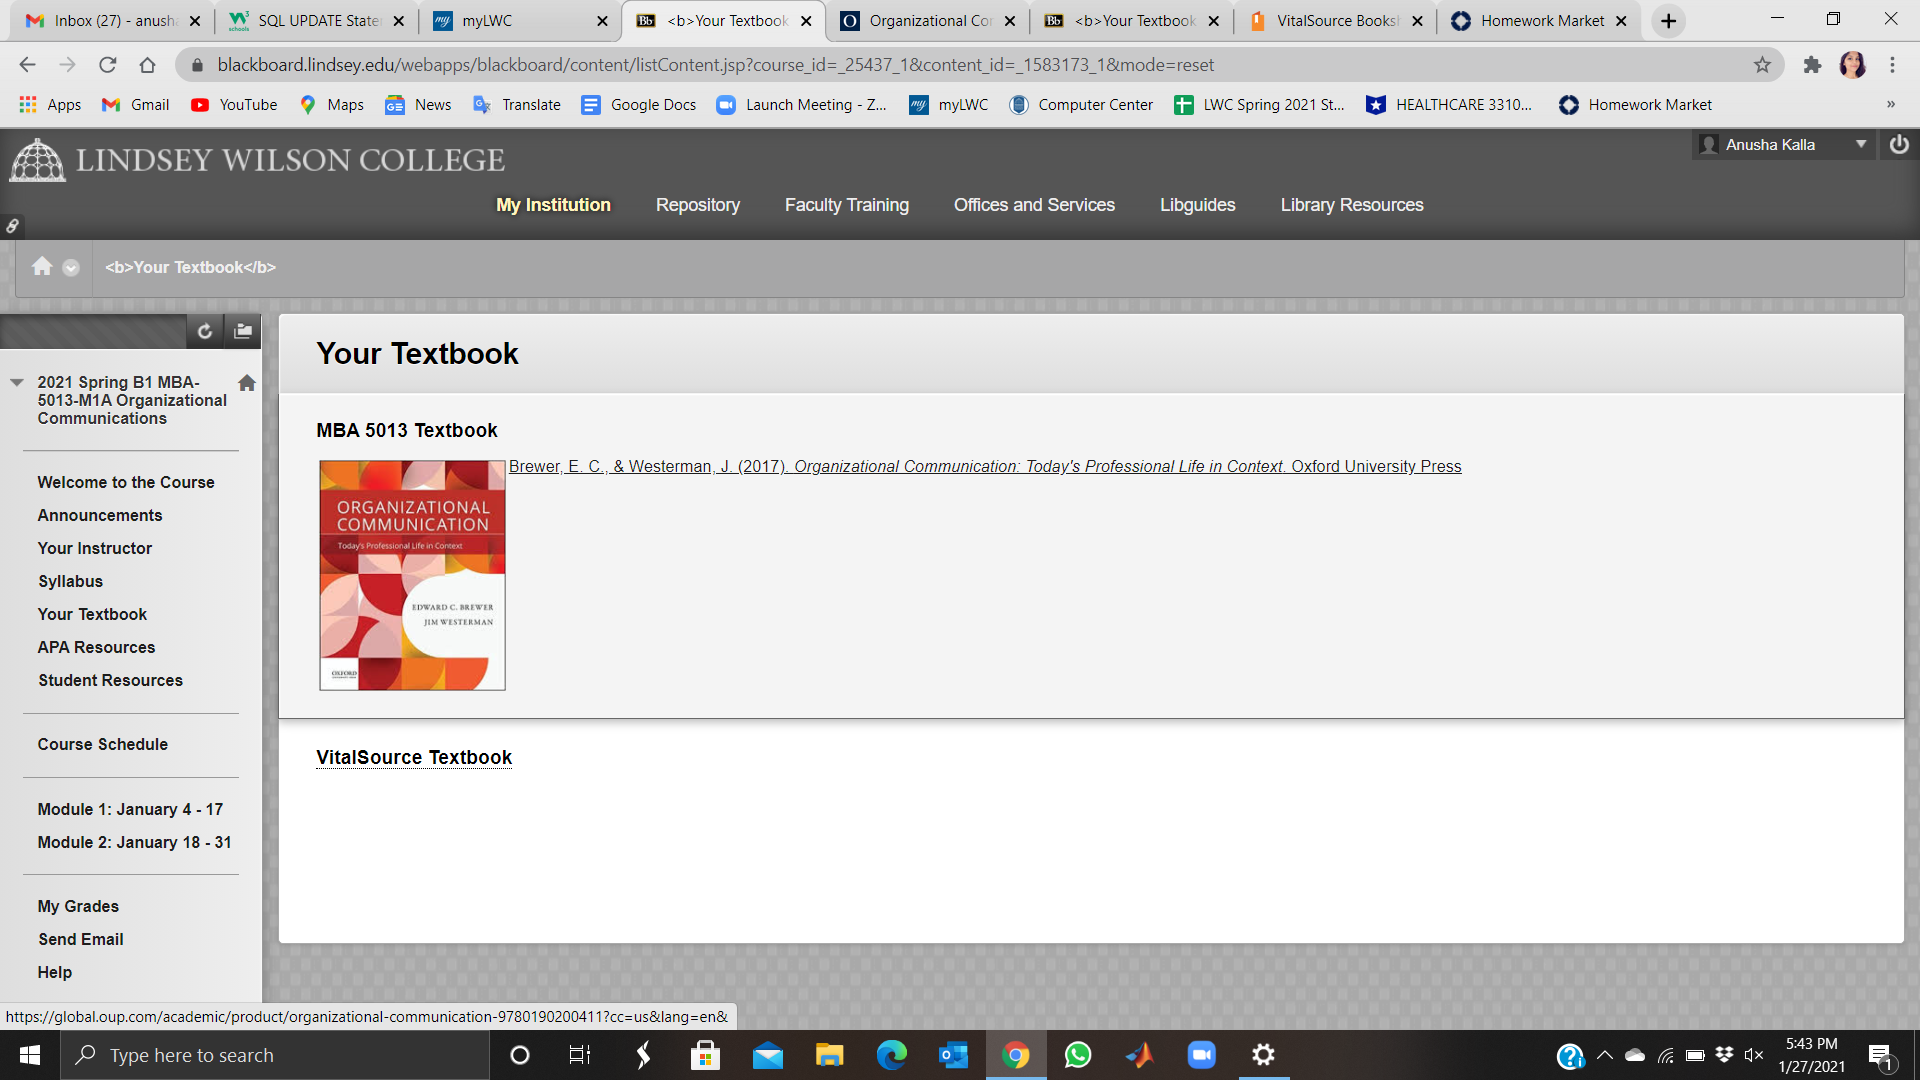Open My Grades
1920x1080 pixels.
tap(78, 906)
